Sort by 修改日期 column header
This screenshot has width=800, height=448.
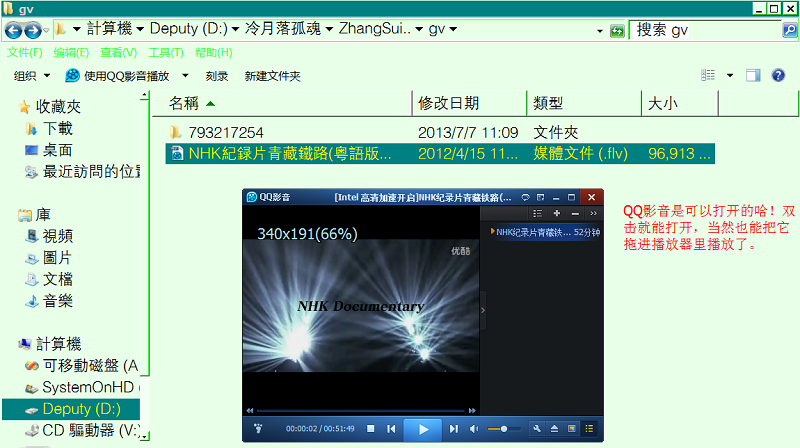point(469,104)
